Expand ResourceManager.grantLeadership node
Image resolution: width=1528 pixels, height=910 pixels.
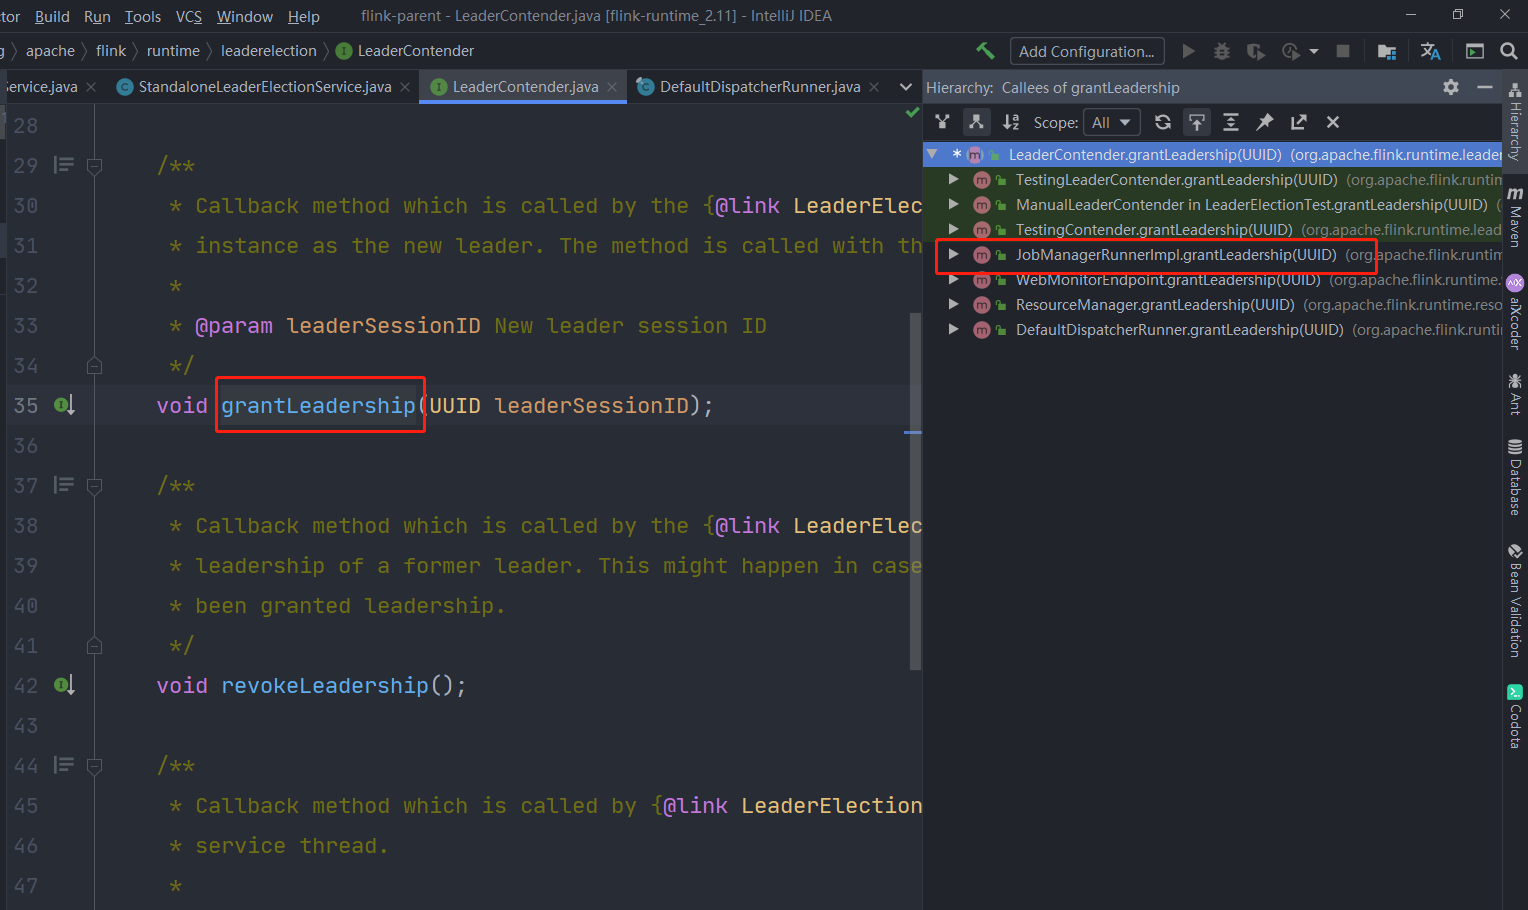pos(954,304)
